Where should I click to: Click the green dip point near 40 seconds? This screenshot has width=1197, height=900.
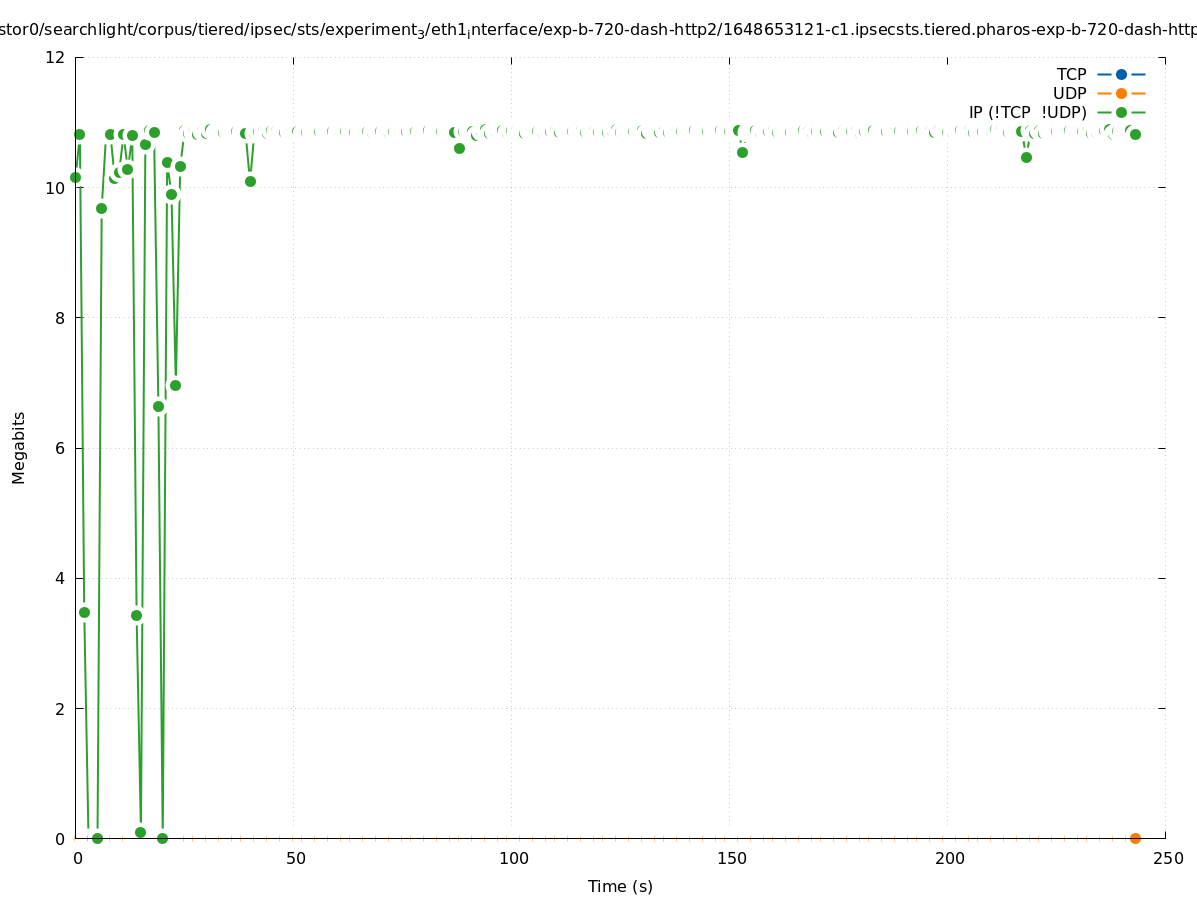point(250,181)
